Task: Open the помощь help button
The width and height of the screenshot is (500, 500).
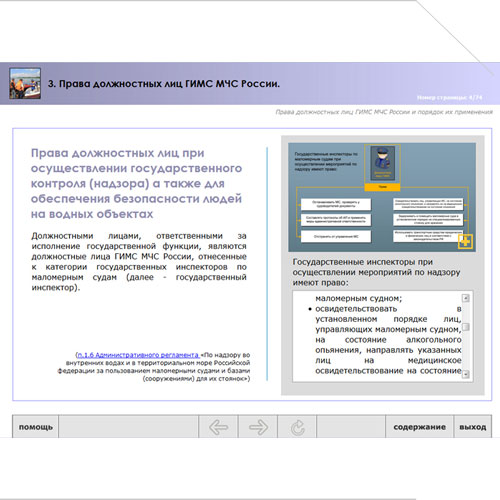Action: 36,427
